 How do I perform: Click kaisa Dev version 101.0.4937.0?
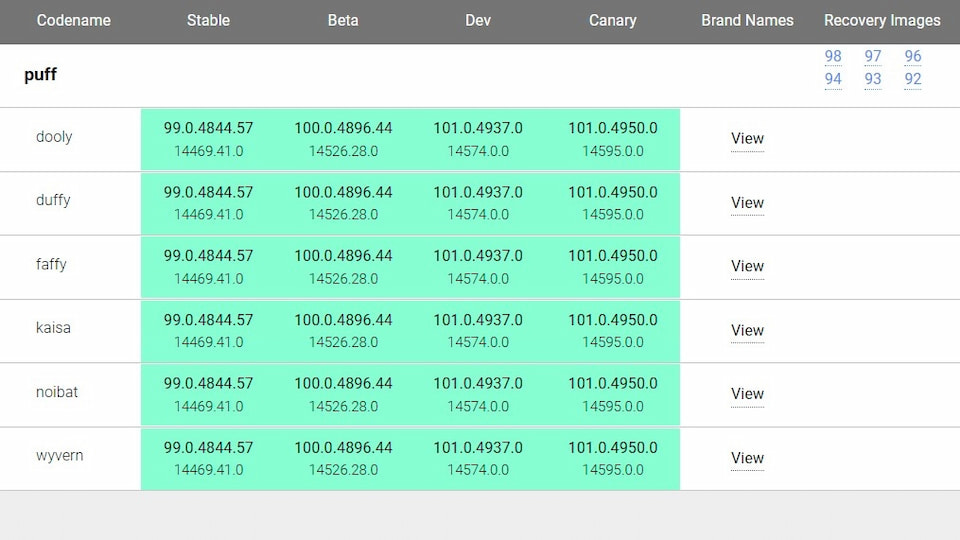coord(478,320)
